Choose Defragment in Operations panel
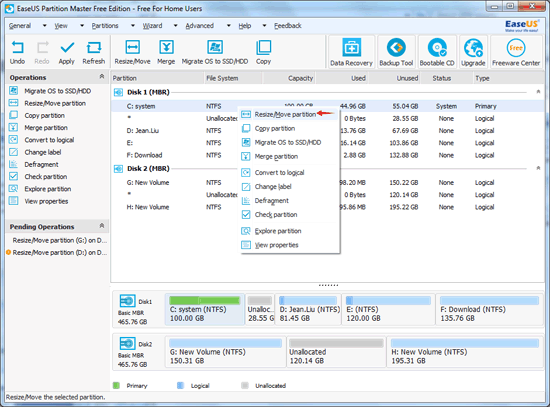The height and width of the screenshot is (407, 550). point(34,165)
